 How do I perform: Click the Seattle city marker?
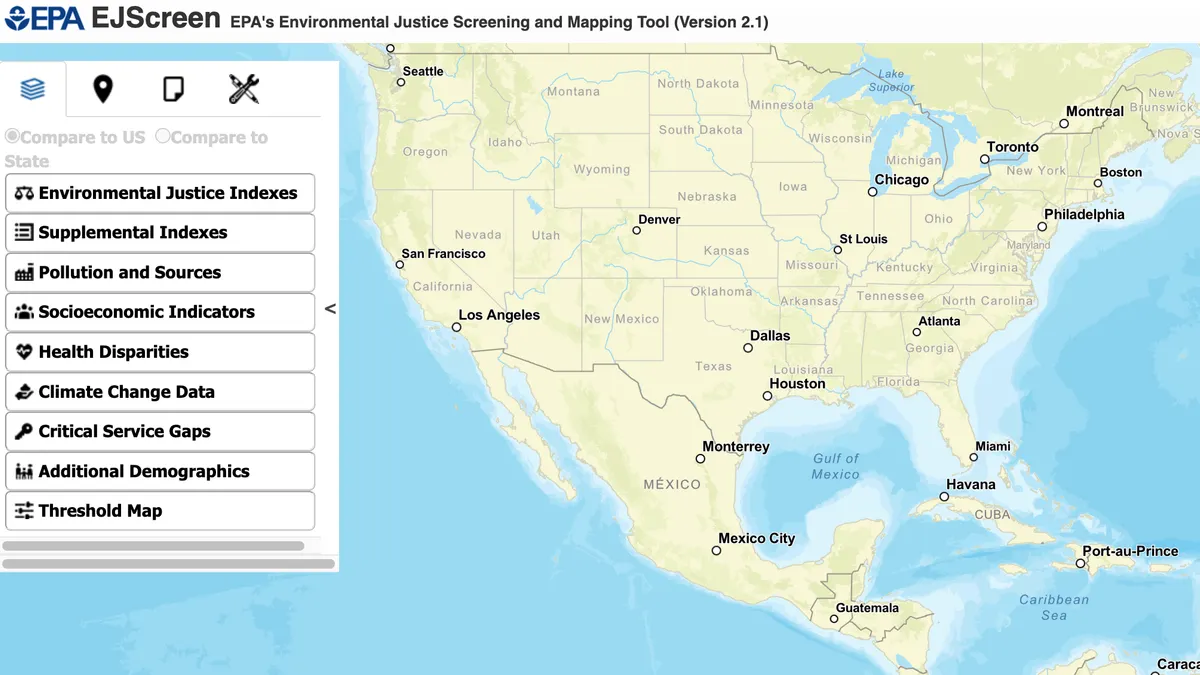click(401, 82)
